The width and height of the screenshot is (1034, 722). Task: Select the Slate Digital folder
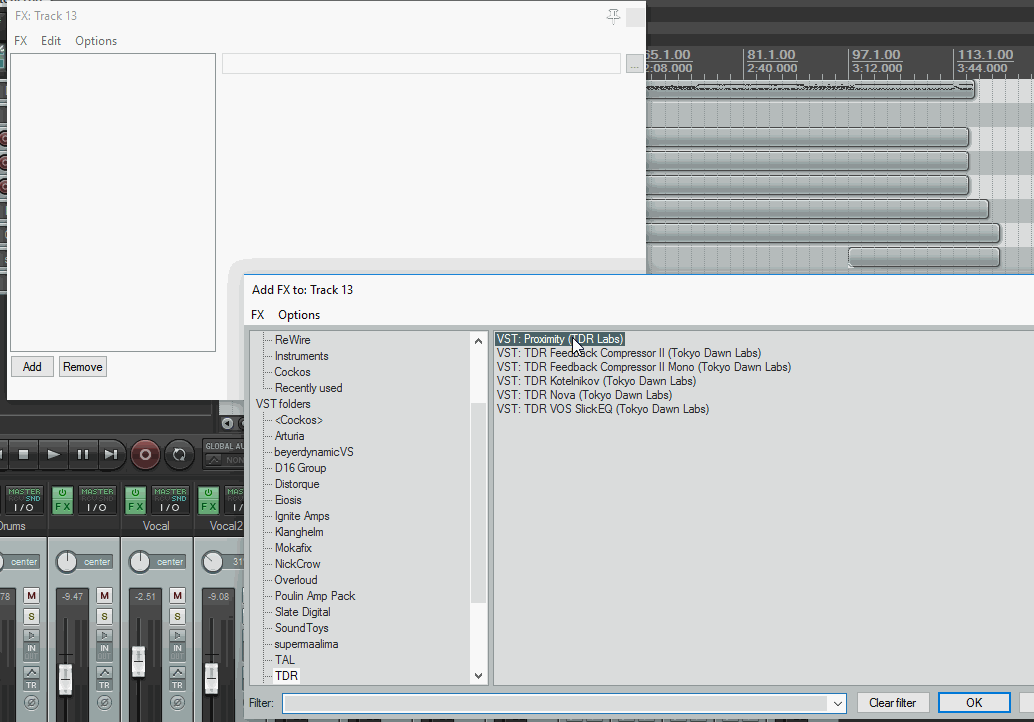click(x=303, y=612)
